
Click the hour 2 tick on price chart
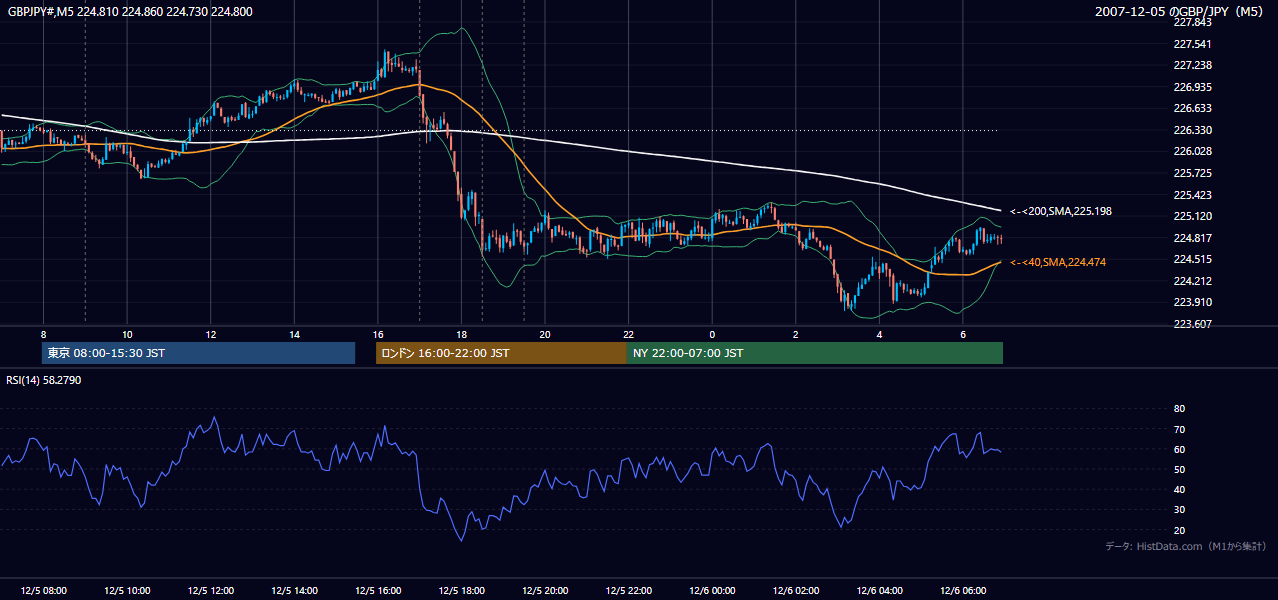(x=796, y=334)
